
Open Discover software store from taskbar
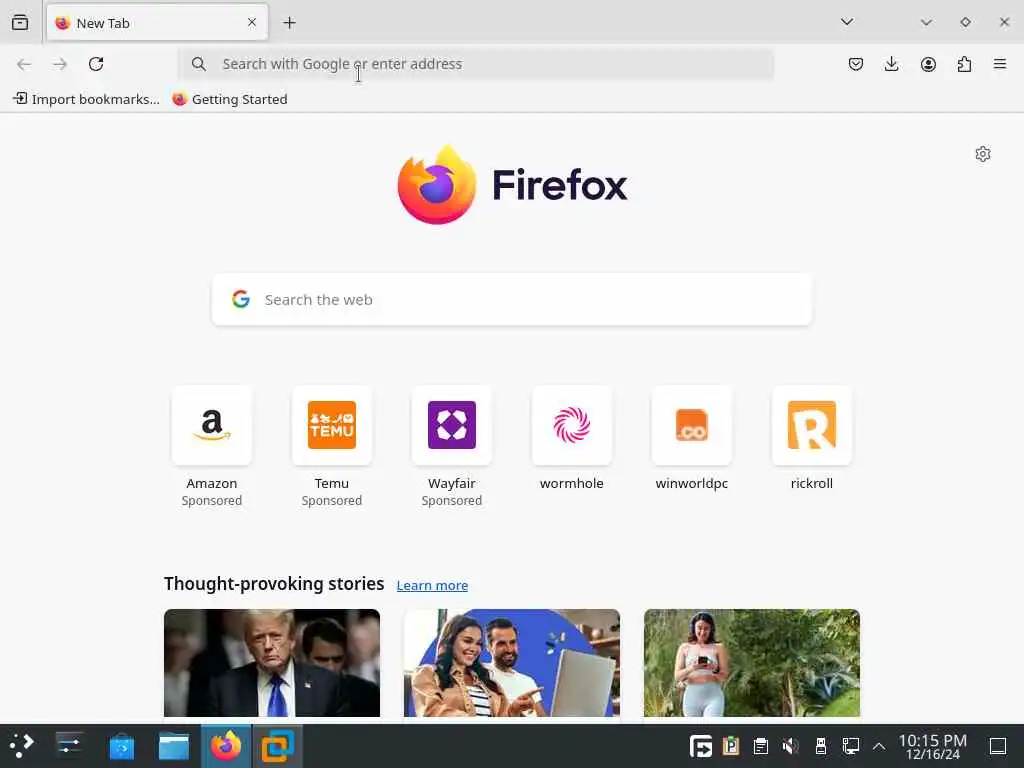[121, 746]
